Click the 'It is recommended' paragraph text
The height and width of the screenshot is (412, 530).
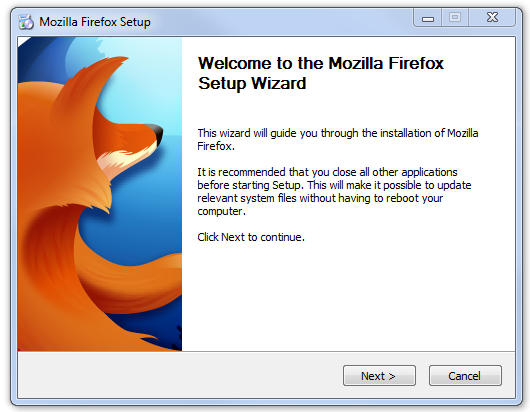click(x=334, y=192)
